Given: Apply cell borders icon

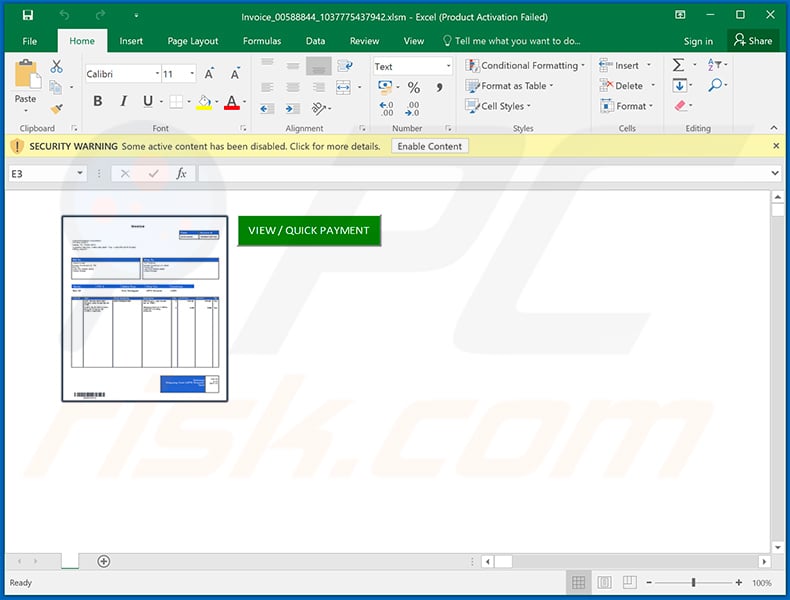Looking at the screenshot, I should (176, 102).
